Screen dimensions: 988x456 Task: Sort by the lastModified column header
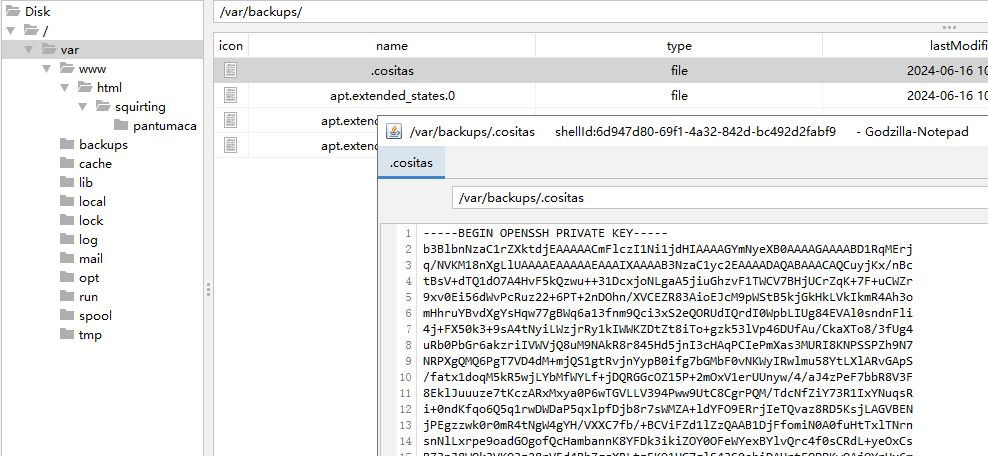pyautogui.click(x=905, y=45)
